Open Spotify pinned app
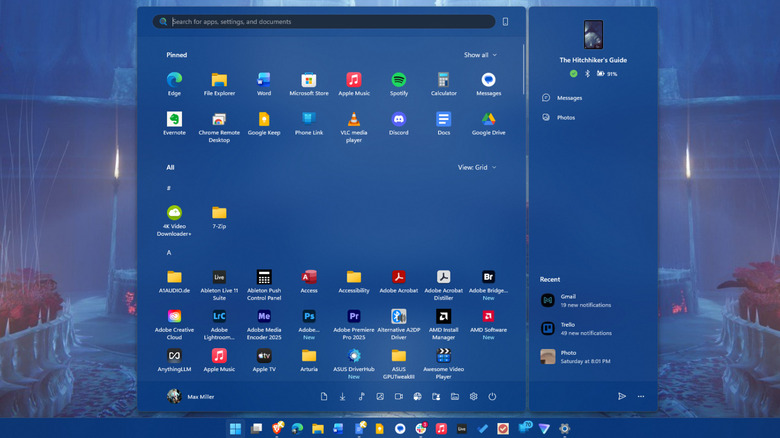Viewport: 780px width, 438px height. tap(398, 84)
